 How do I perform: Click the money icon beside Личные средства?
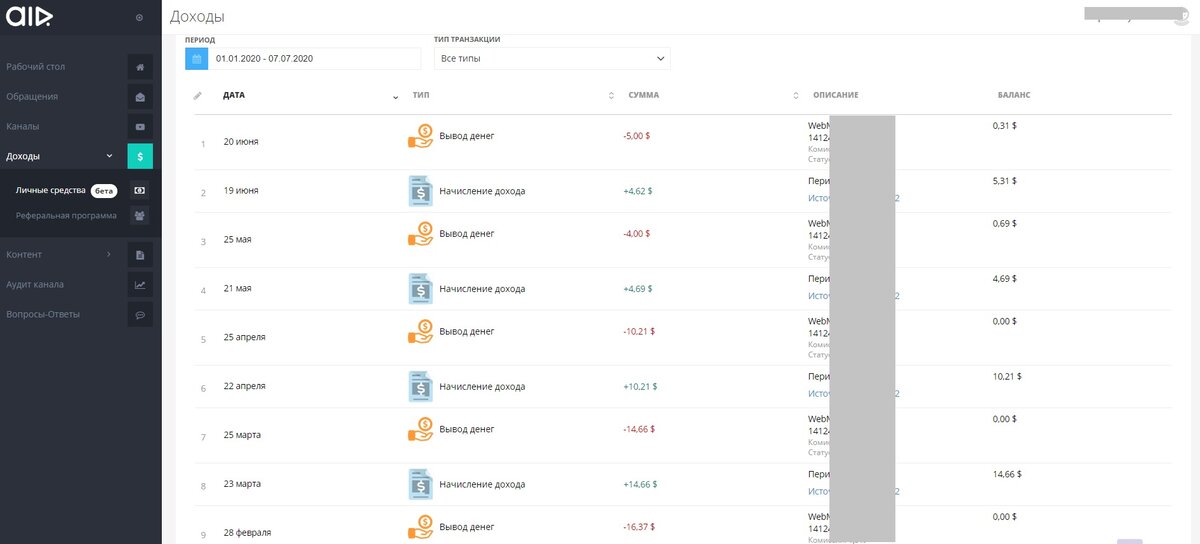[x=140, y=190]
